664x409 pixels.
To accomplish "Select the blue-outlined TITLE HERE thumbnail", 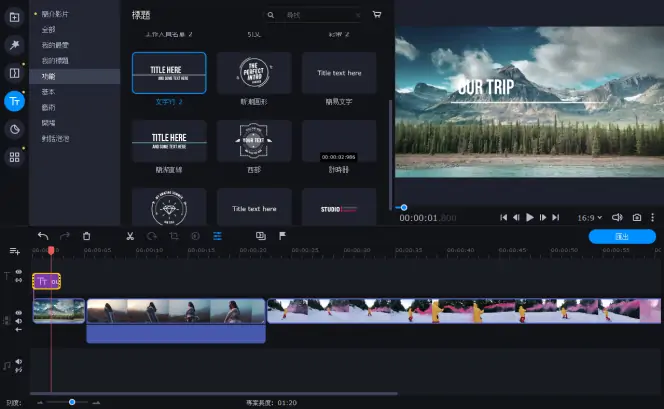I will click(169, 73).
